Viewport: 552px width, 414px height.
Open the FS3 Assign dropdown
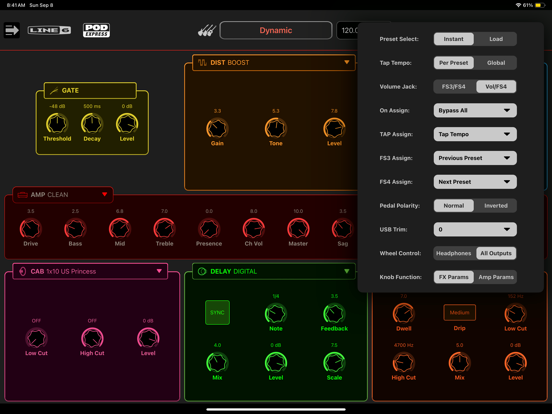coord(475,158)
